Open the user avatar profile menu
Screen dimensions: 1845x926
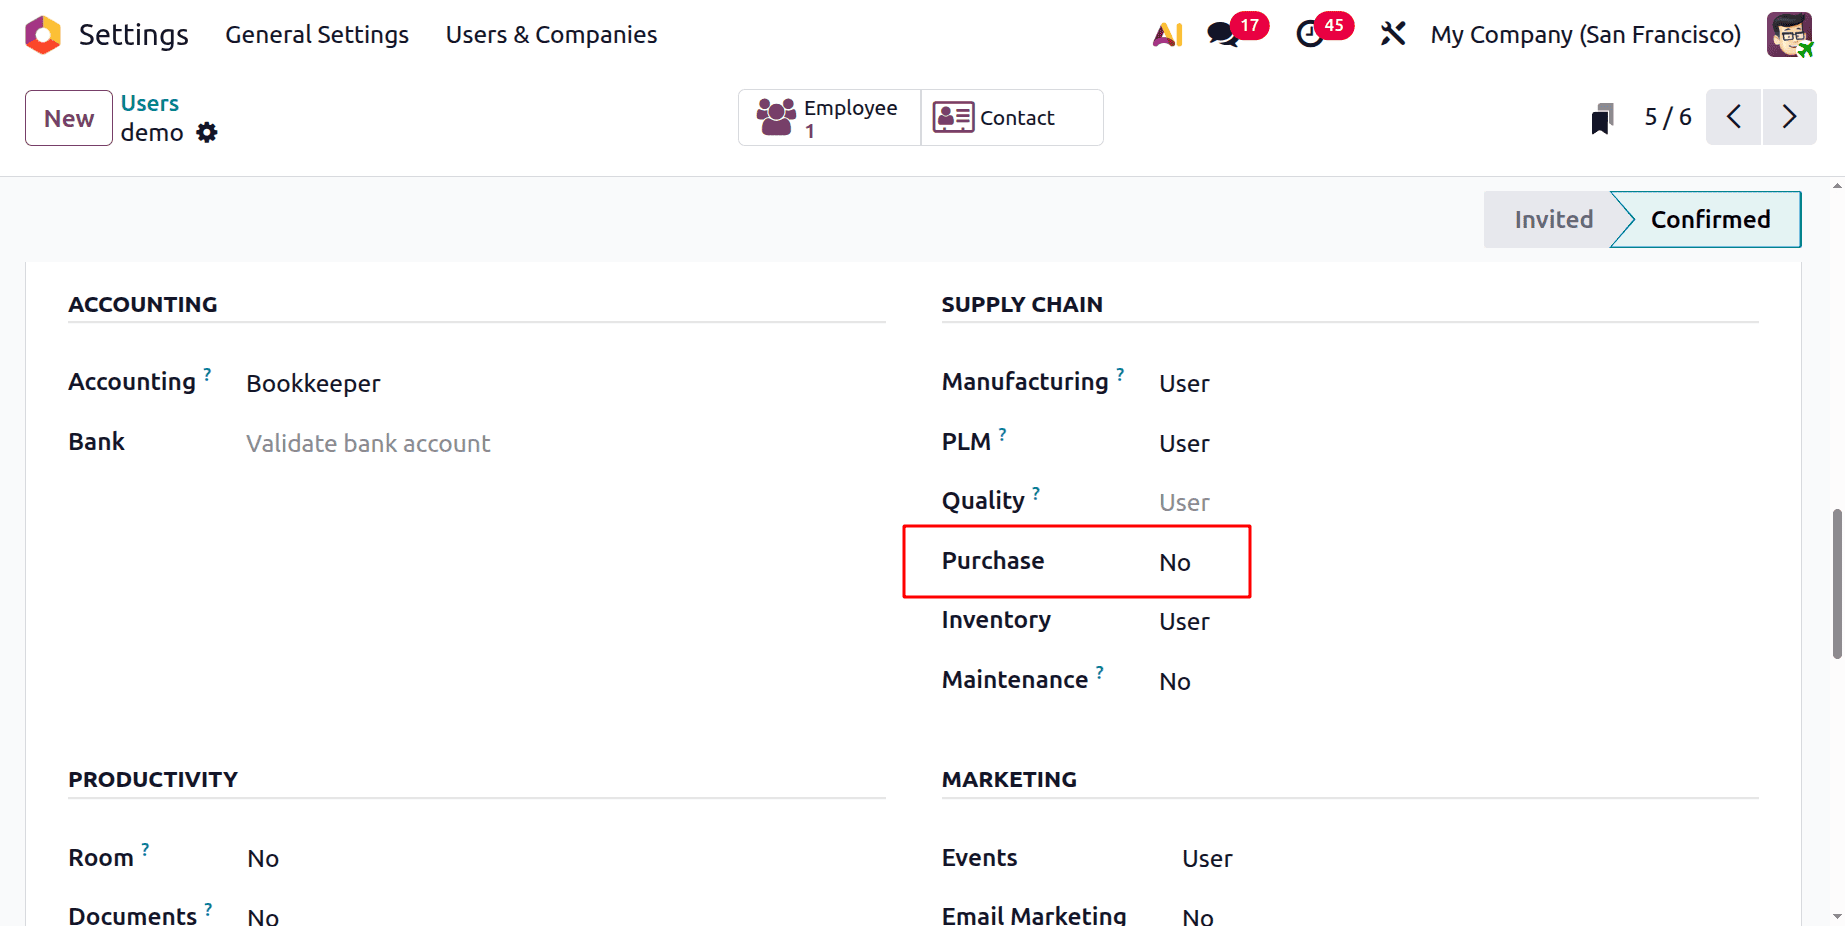1789,33
